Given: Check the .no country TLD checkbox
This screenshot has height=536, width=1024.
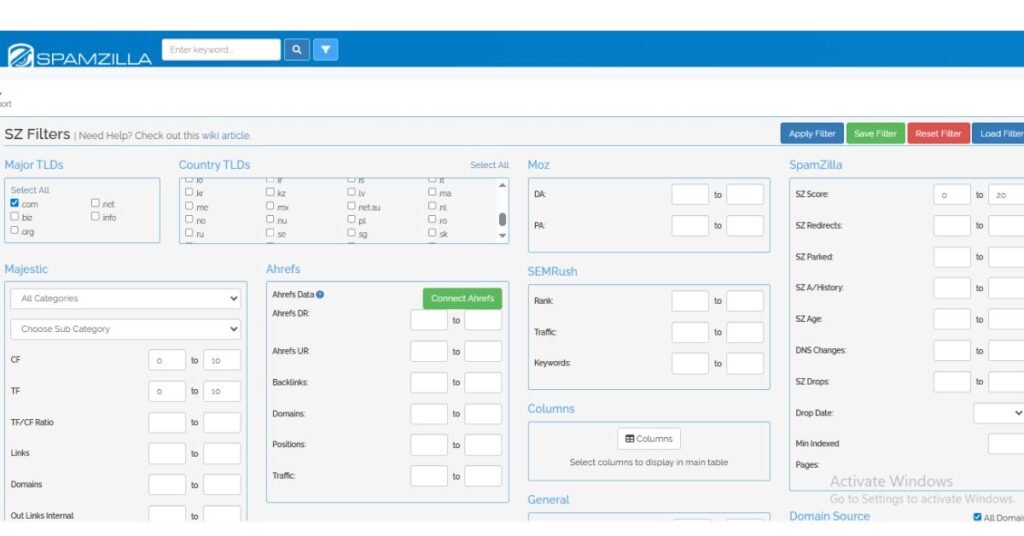Looking at the screenshot, I should (x=189, y=219).
